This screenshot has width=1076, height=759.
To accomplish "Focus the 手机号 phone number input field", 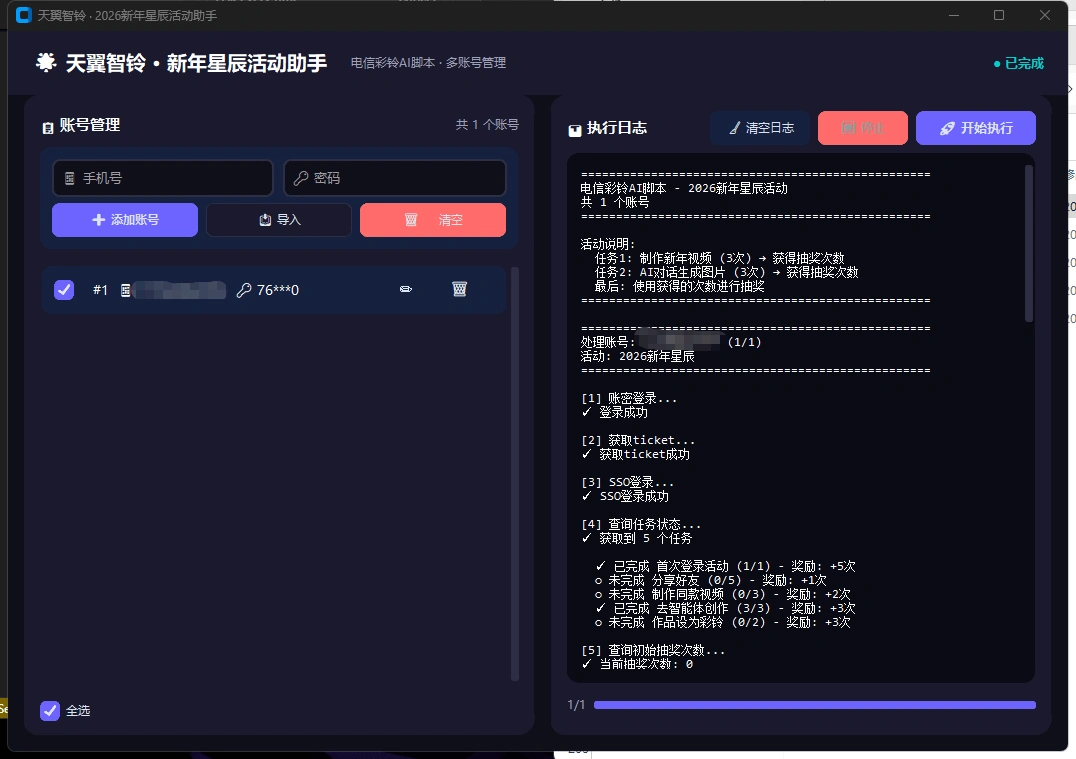I will pyautogui.click(x=163, y=178).
